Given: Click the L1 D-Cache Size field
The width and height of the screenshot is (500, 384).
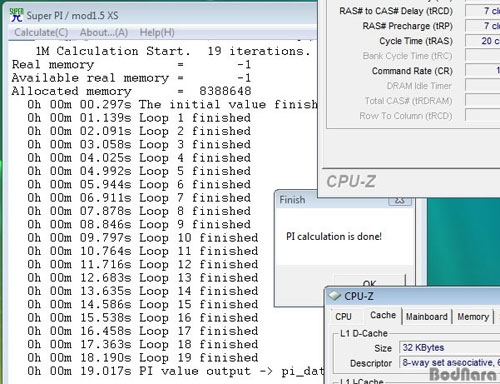Looking at the screenshot, I should (x=449, y=348).
